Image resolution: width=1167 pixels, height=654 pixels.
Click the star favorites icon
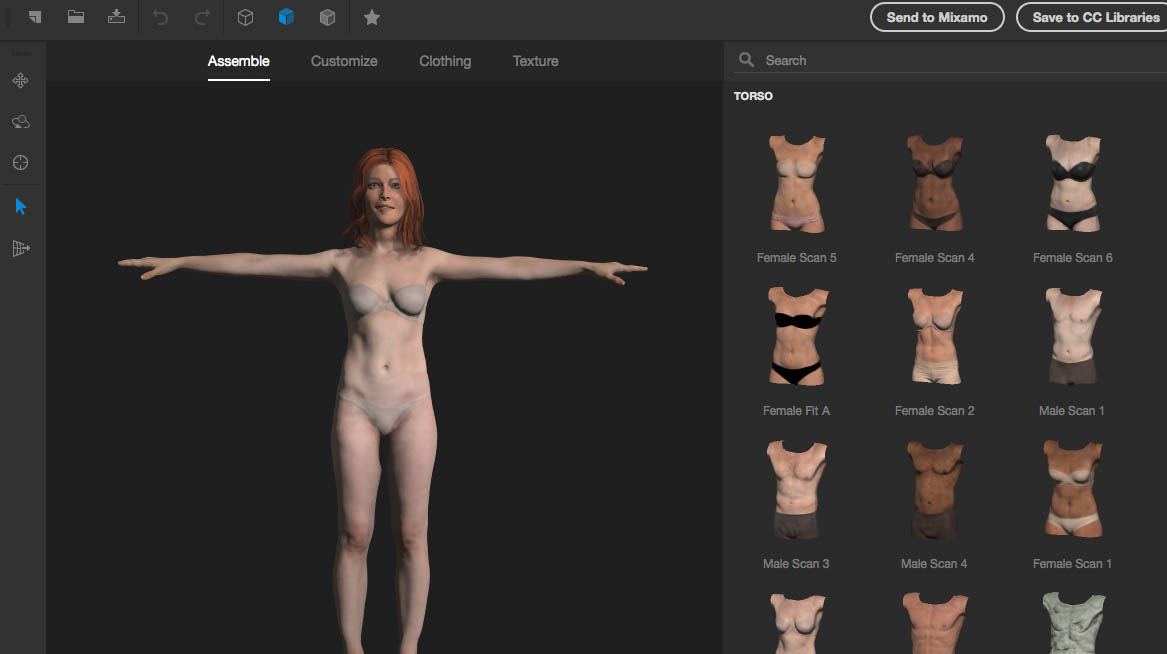coord(372,17)
